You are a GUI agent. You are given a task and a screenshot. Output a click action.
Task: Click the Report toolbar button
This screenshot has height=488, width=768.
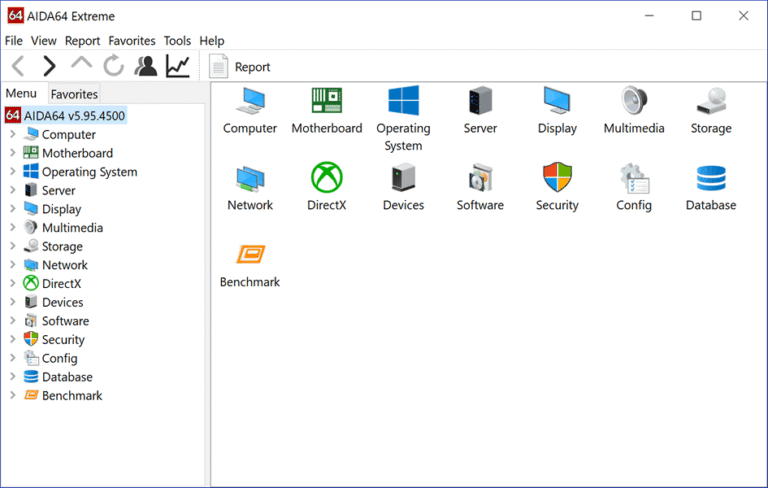(240, 67)
